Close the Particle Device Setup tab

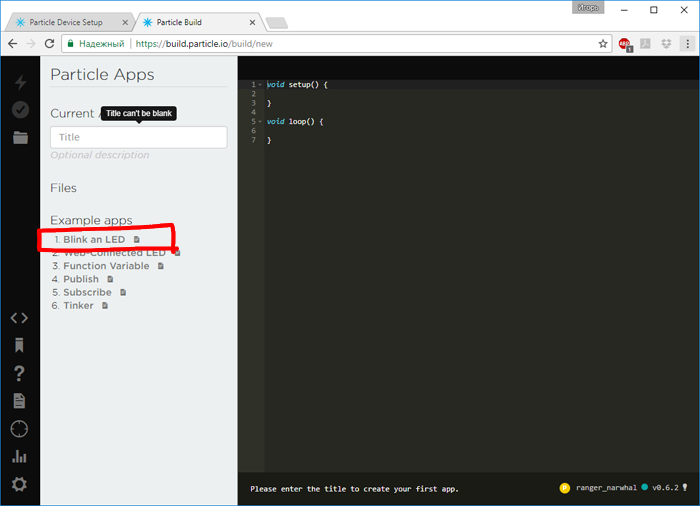pos(125,22)
